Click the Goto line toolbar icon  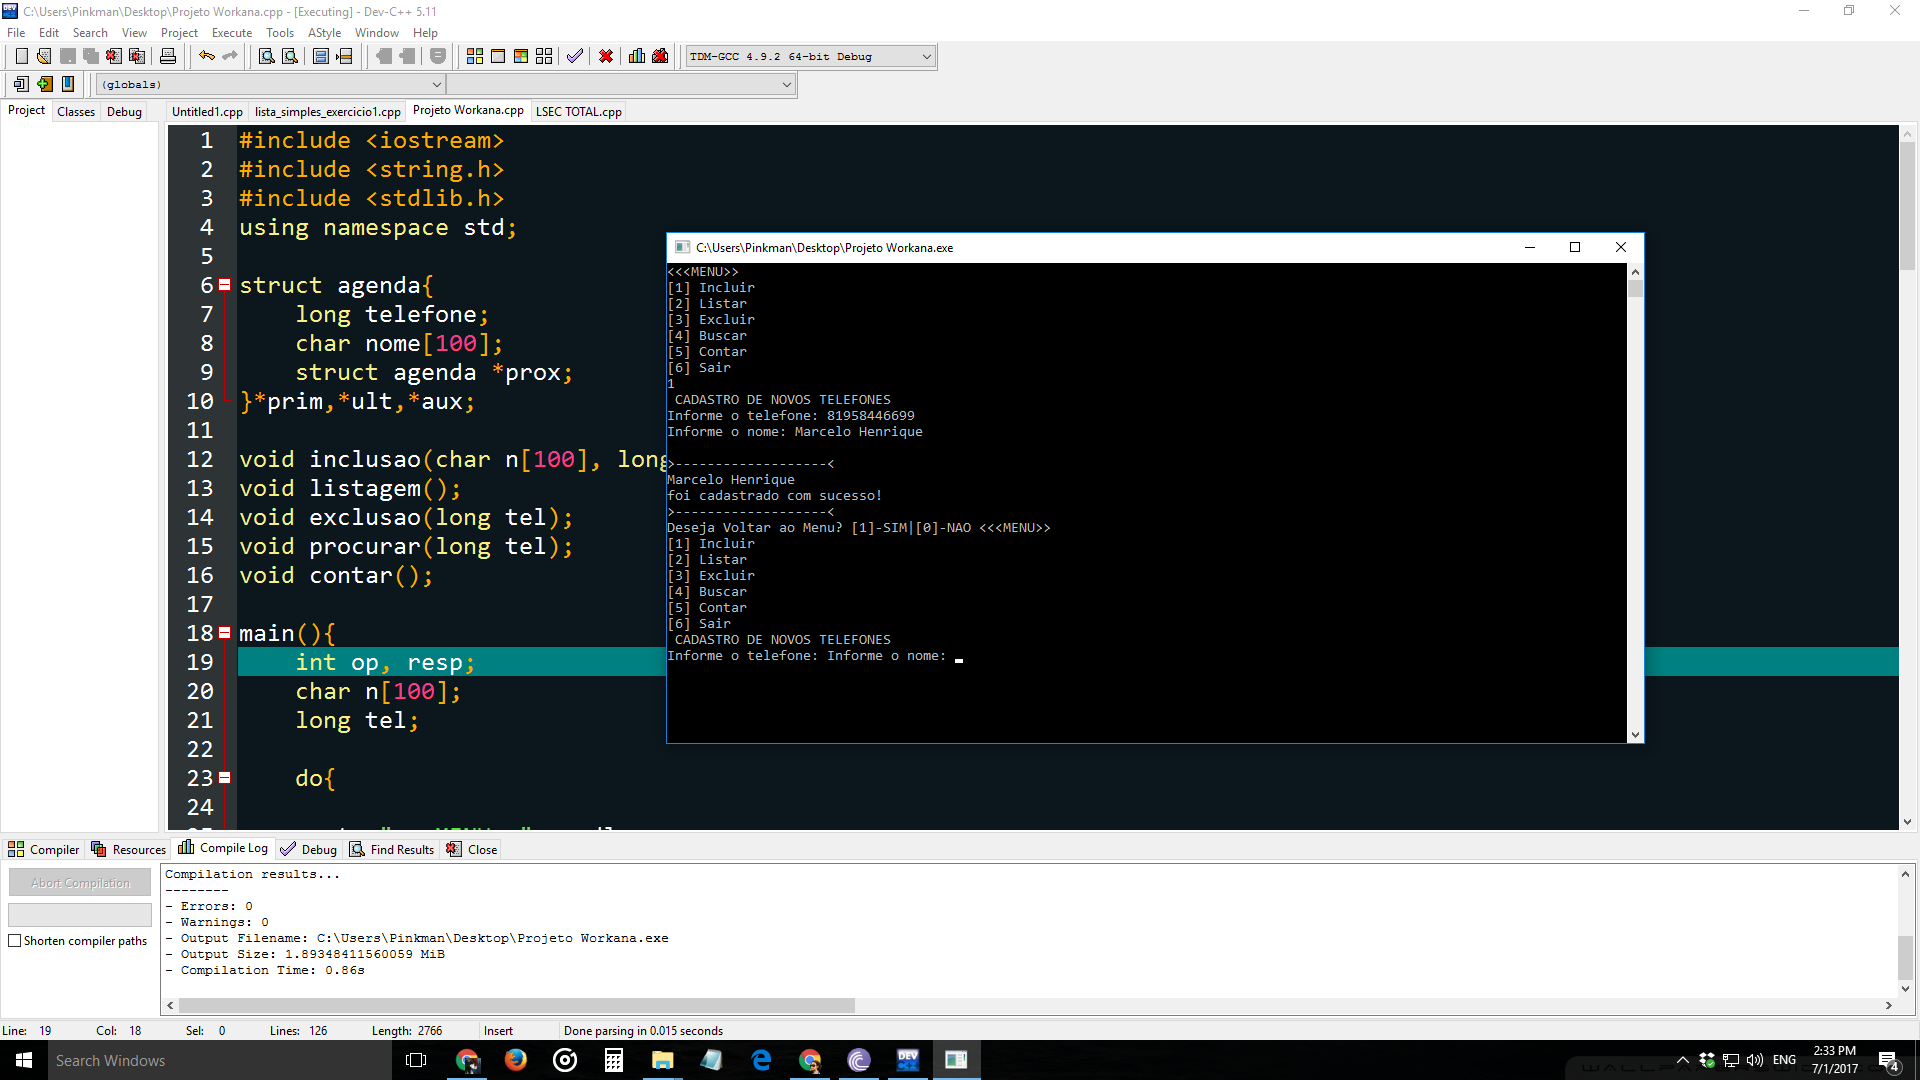tap(344, 56)
